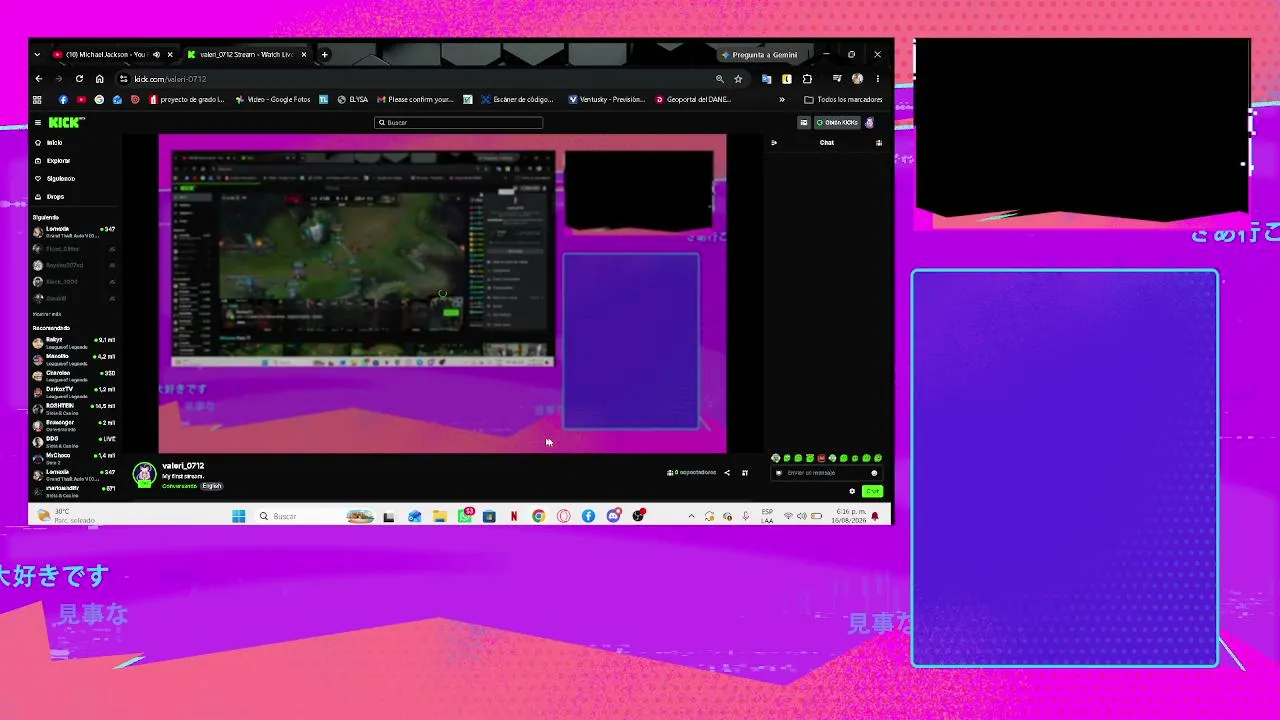Mute the YouTube tab audio icon

(156, 55)
